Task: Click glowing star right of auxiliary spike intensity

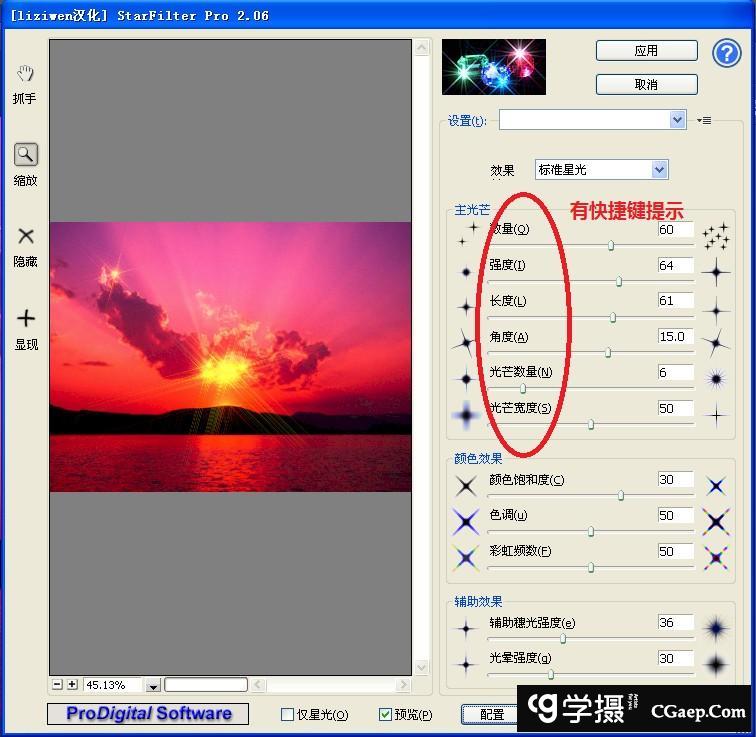Action: coord(716,629)
